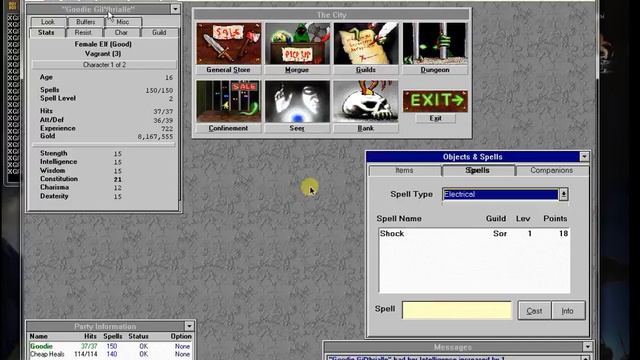Click the Option column header in Party Information
The width and height of the screenshot is (640, 360).
[x=181, y=336]
